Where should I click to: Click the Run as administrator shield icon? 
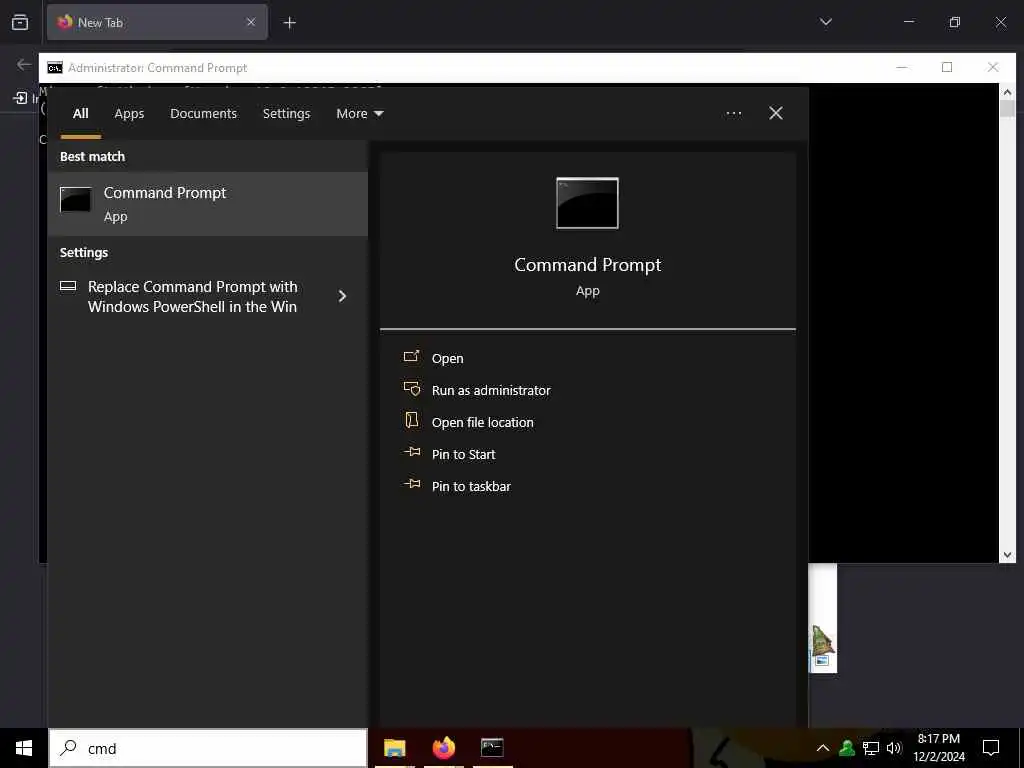click(x=411, y=389)
